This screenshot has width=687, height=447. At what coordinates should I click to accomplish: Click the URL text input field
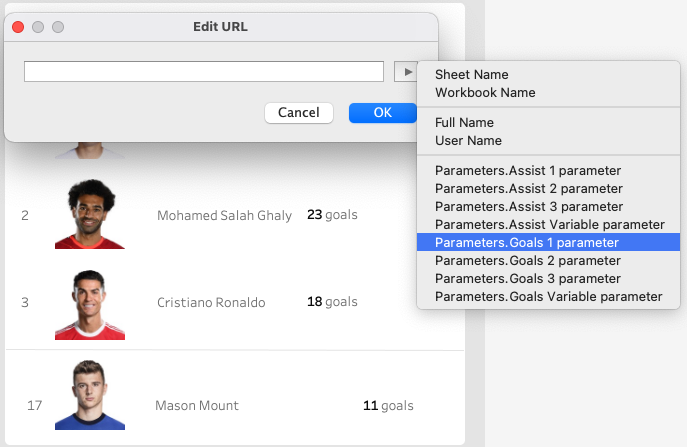point(204,72)
